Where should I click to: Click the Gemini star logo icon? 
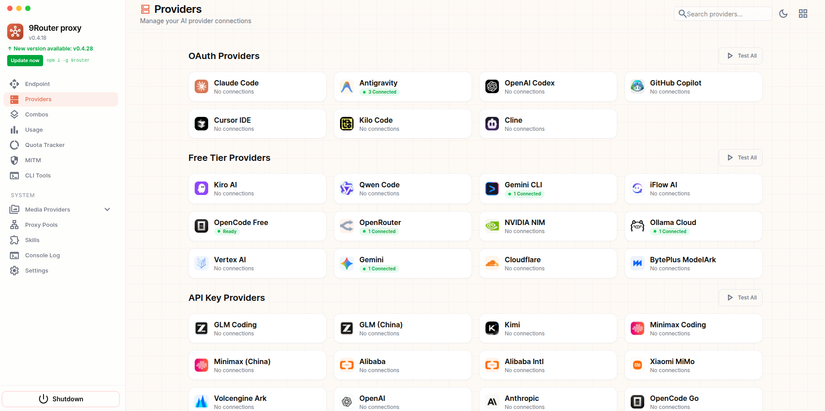[347, 264]
